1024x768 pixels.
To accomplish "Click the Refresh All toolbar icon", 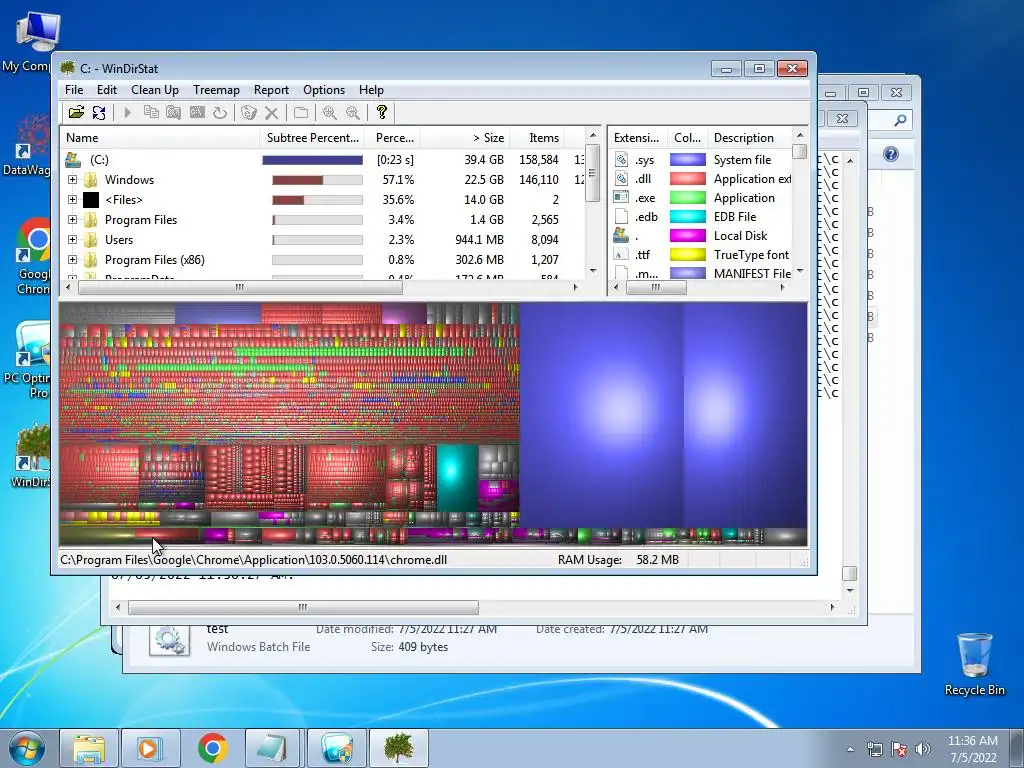I will point(99,112).
